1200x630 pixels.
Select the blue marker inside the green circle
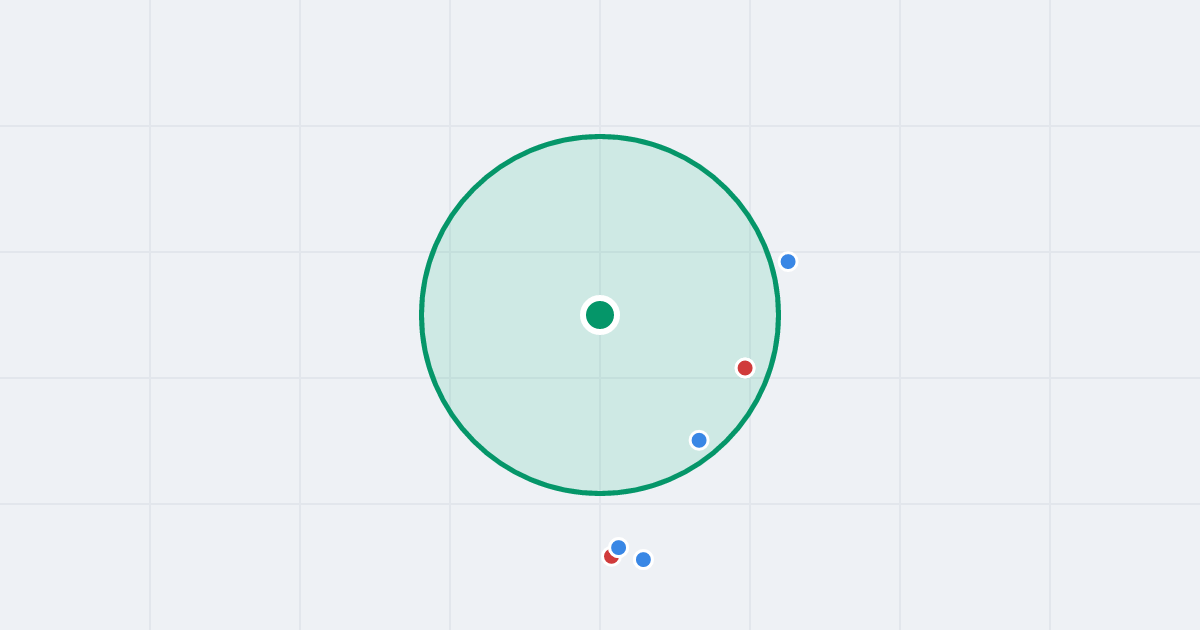coord(699,440)
